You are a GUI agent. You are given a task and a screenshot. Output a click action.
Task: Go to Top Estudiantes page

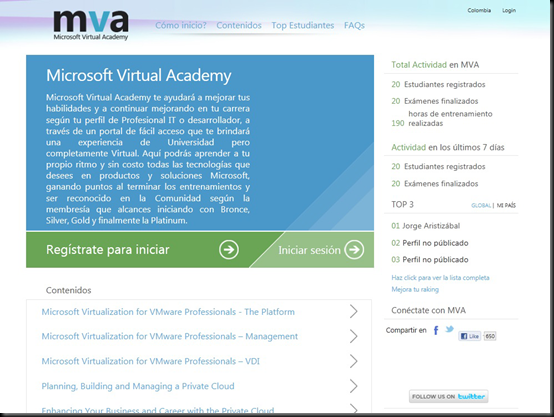(x=303, y=25)
